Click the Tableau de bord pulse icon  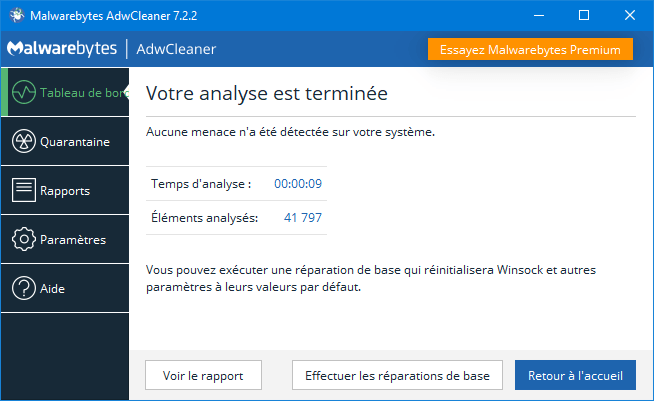point(24,92)
